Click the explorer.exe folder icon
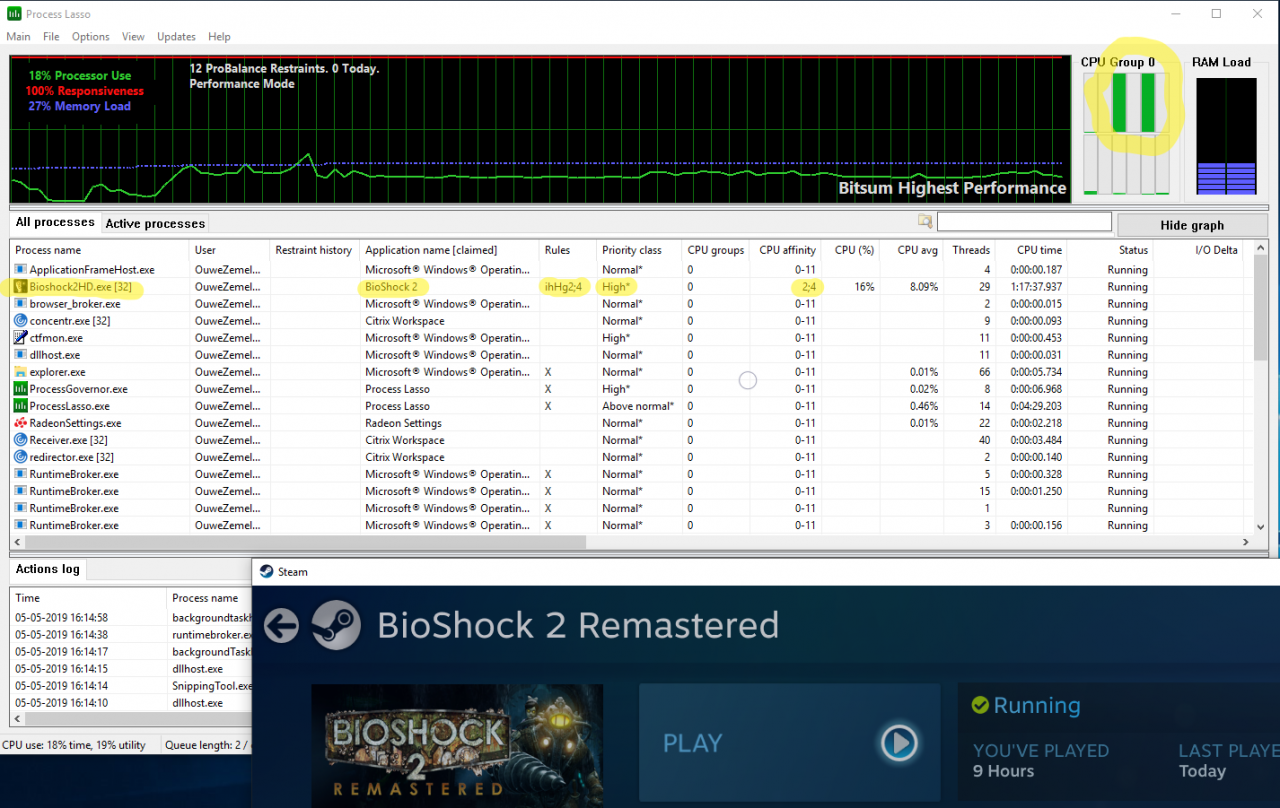The height and width of the screenshot is (808, 1280). pyautogui.click(x=21, y=372)
